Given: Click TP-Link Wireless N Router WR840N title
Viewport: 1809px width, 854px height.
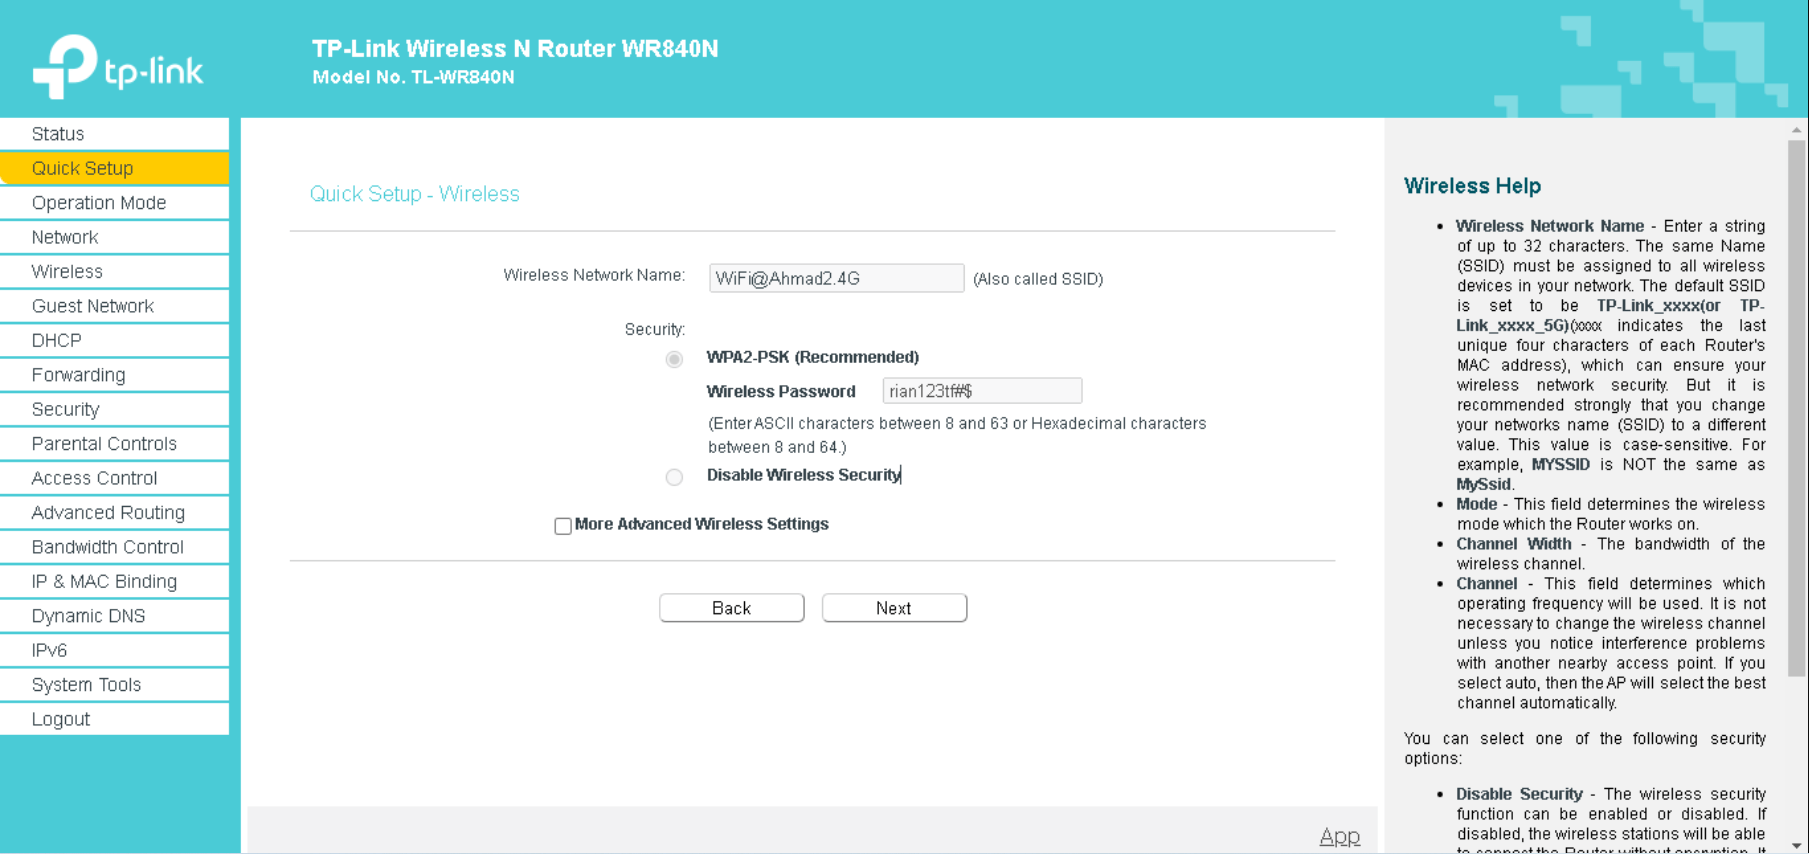Looking at the screenshot, I should [x=515, y=49].
